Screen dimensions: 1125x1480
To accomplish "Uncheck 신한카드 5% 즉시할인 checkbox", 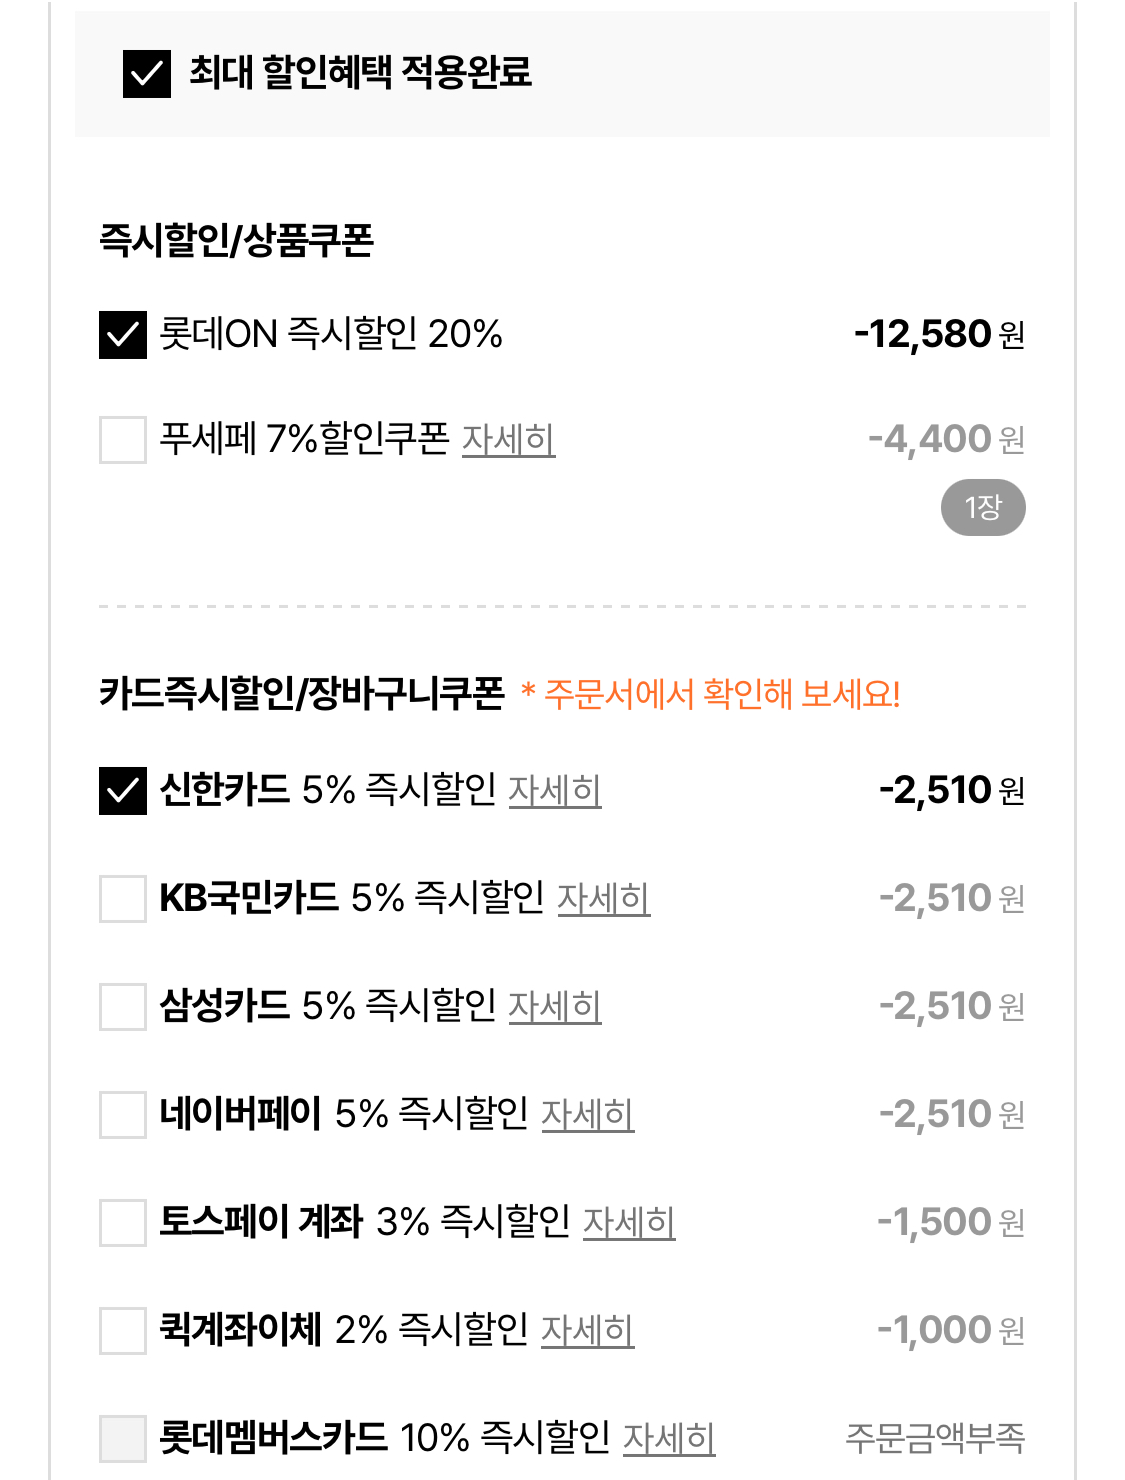I will [123, 791].
